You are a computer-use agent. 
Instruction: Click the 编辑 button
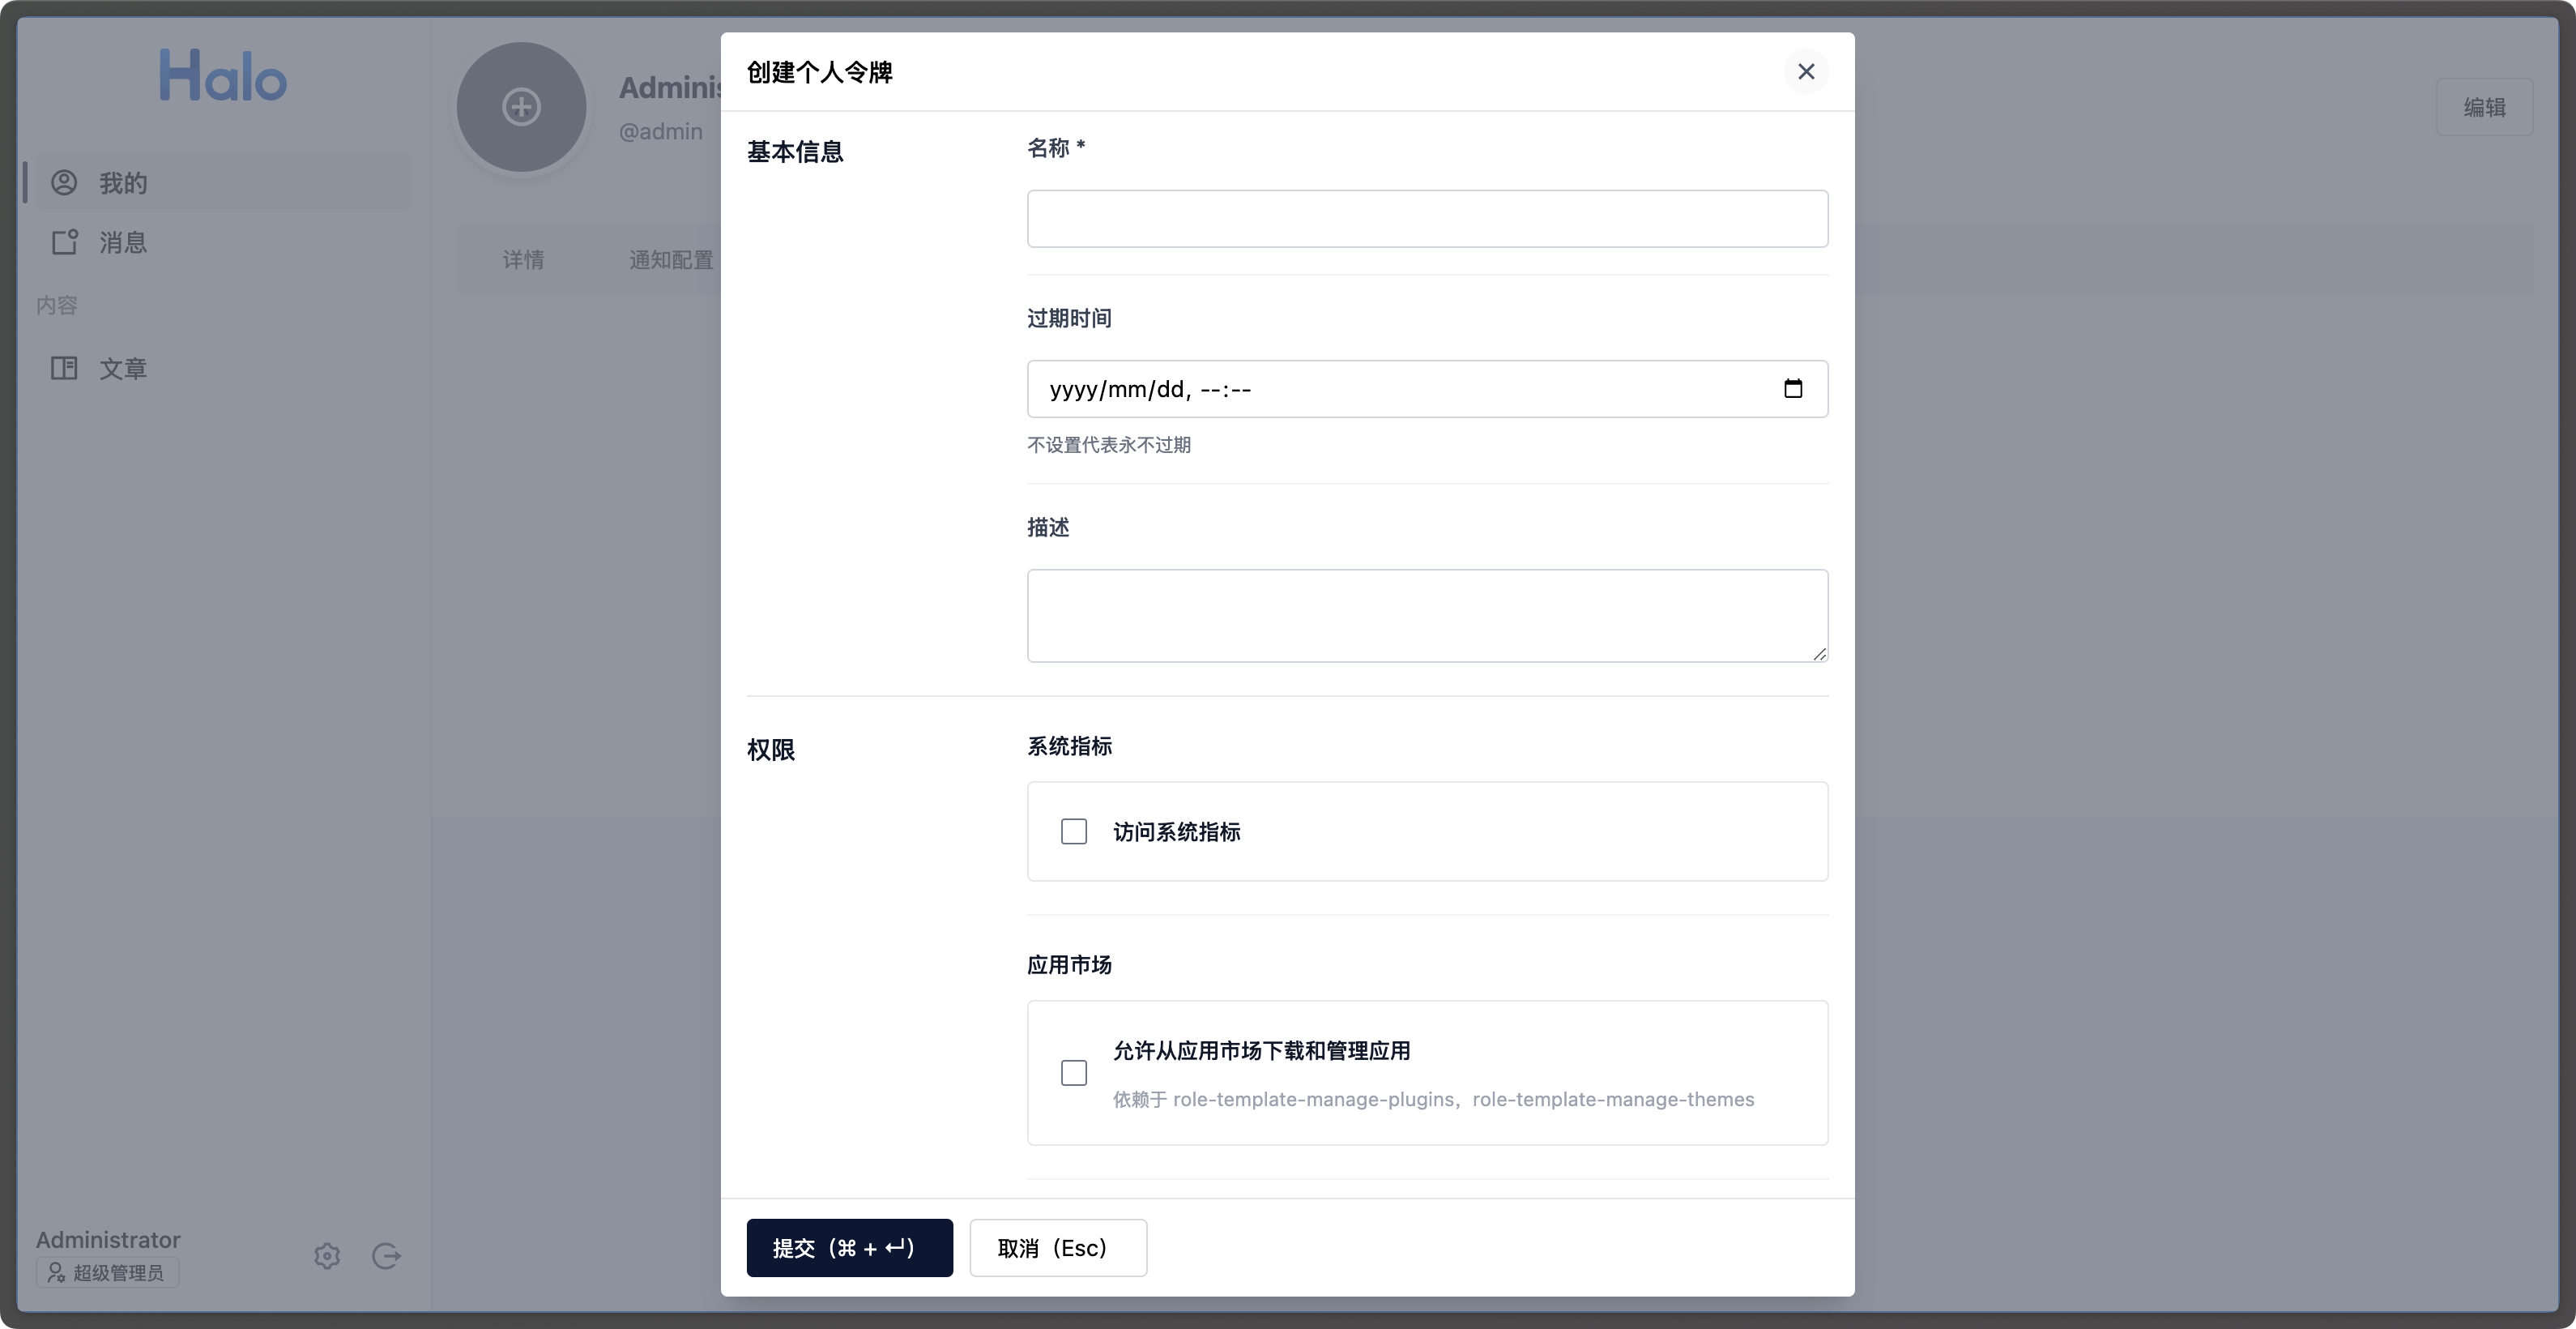[2486, 107]
